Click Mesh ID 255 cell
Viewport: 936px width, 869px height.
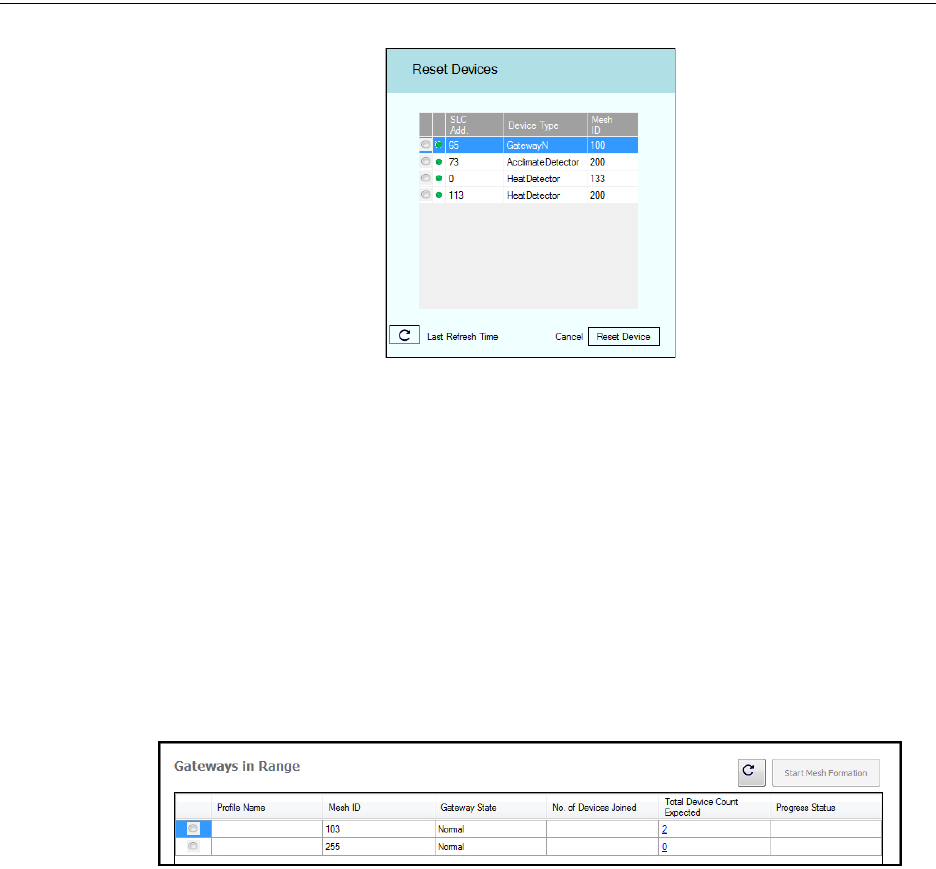point(378,846)
